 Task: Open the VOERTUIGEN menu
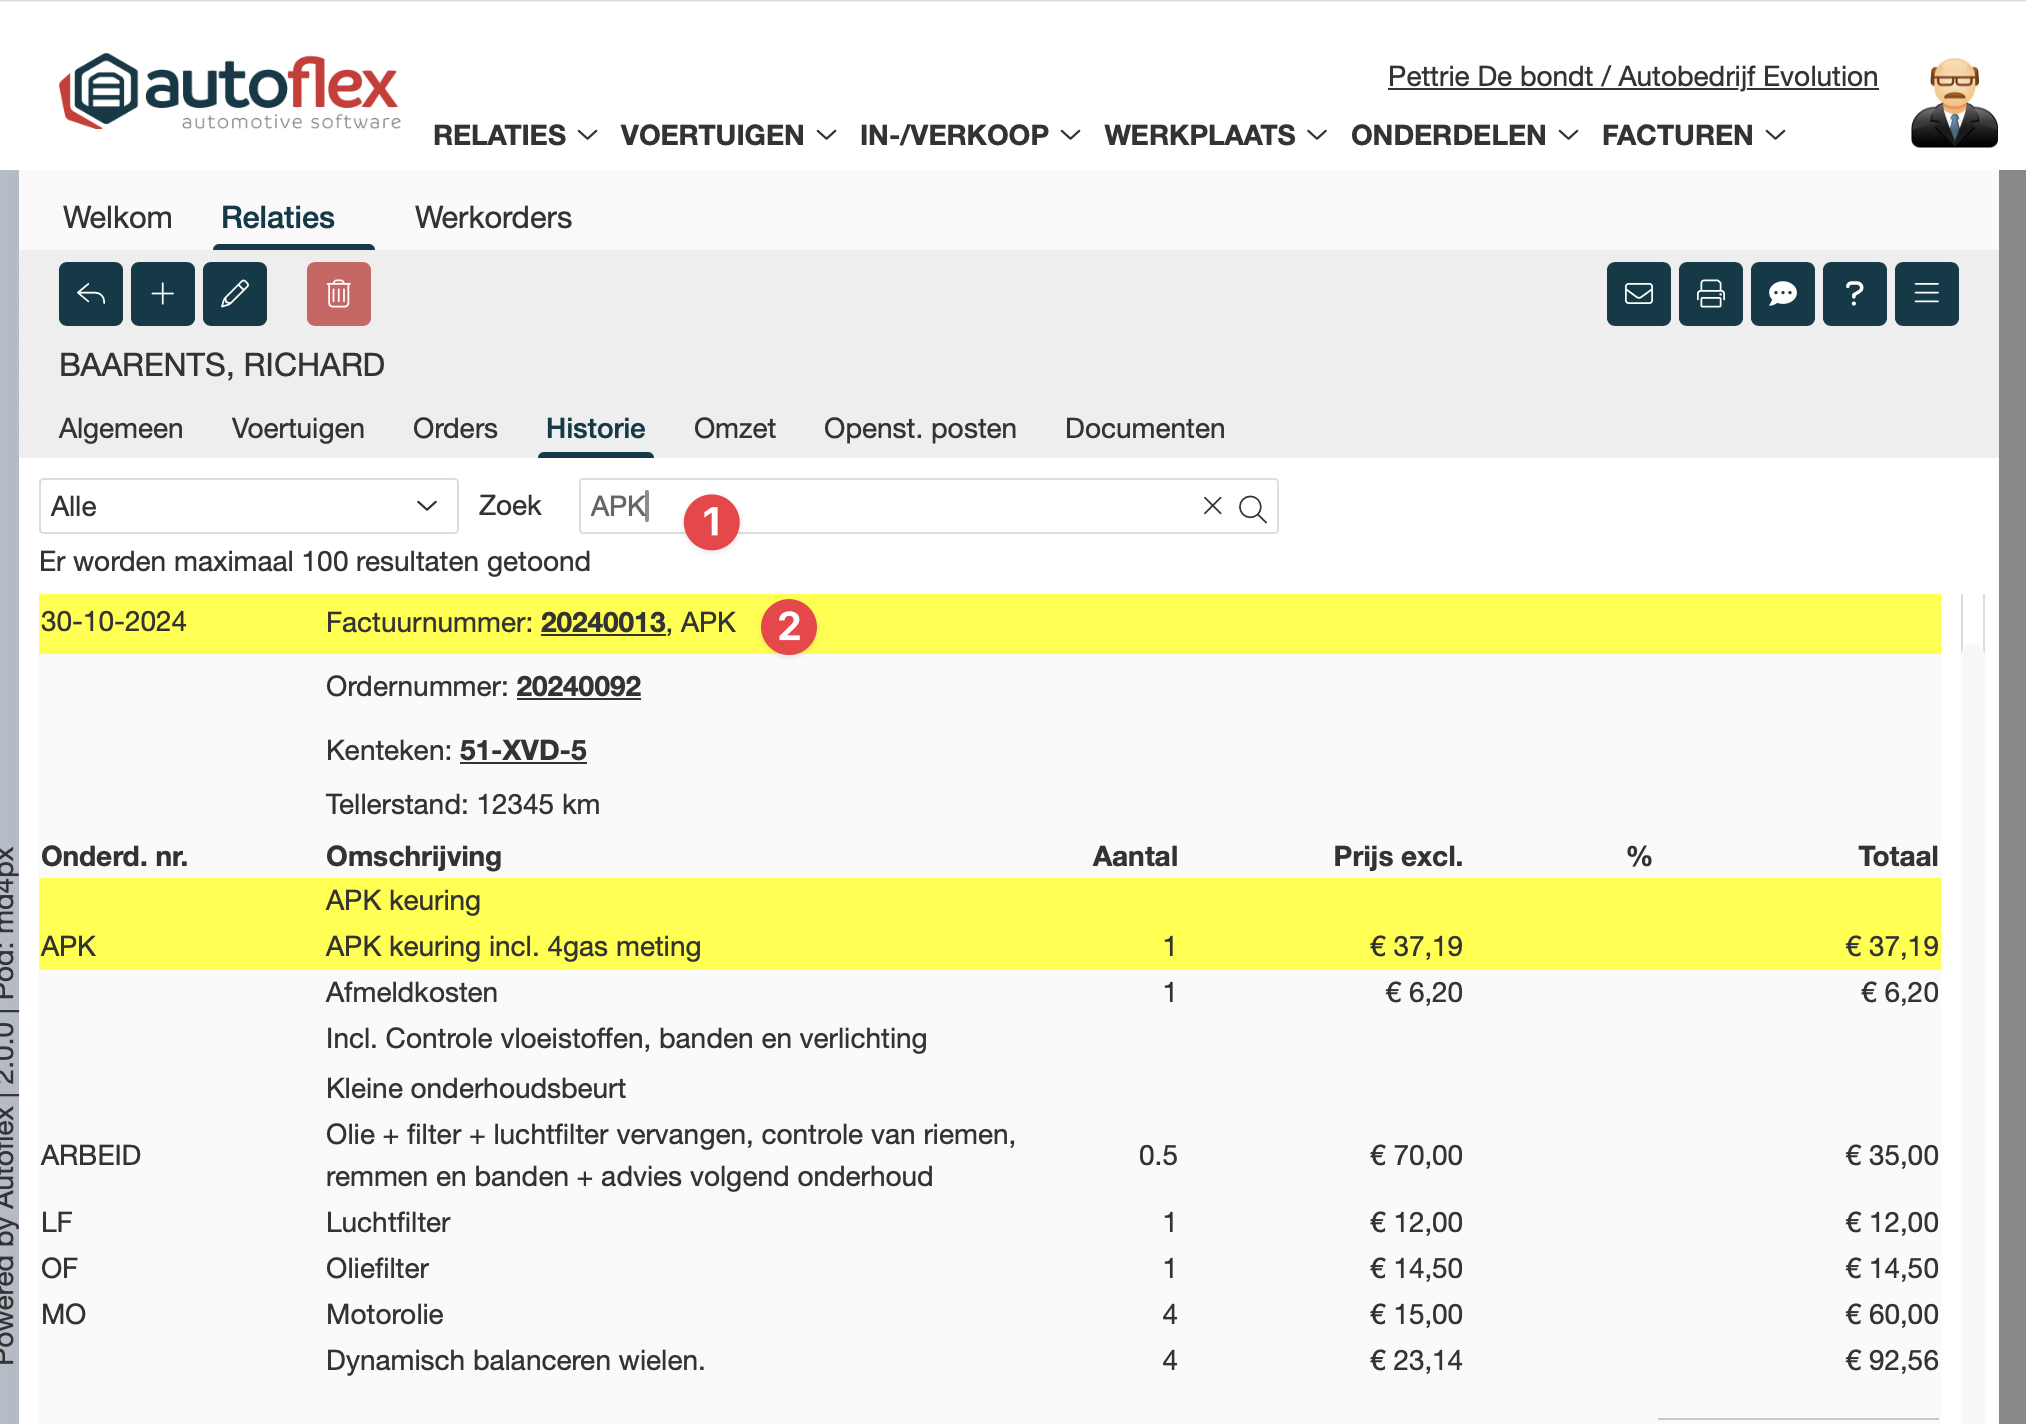pyautogui.click(x=728, y=135)
